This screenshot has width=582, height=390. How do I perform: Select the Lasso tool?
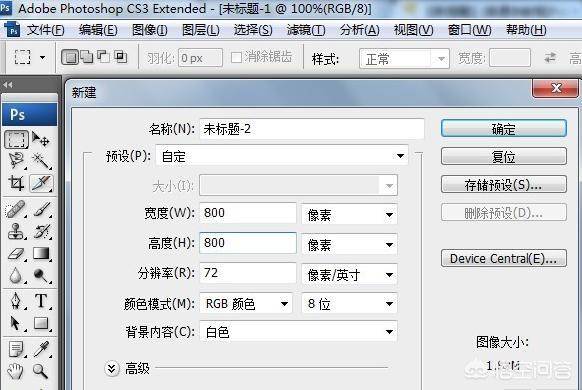(x=16, y=161)
